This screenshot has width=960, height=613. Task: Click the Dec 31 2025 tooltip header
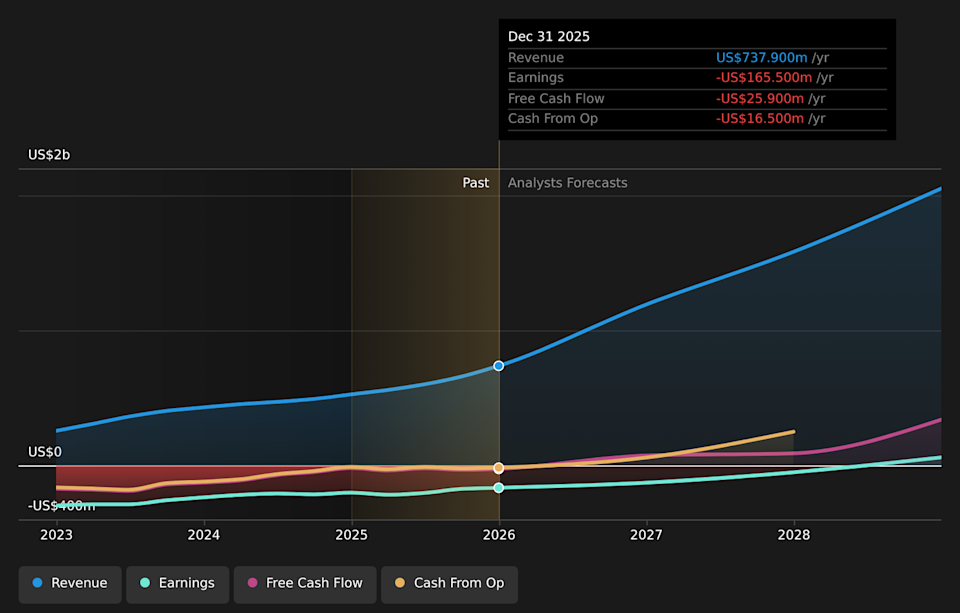[549, 36]
